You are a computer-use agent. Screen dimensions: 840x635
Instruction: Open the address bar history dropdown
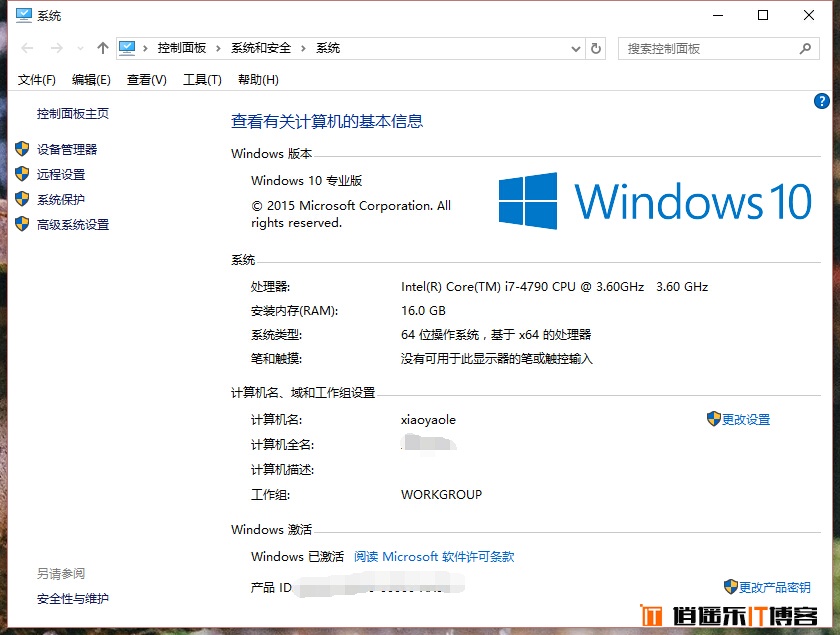tap(576, 49)
